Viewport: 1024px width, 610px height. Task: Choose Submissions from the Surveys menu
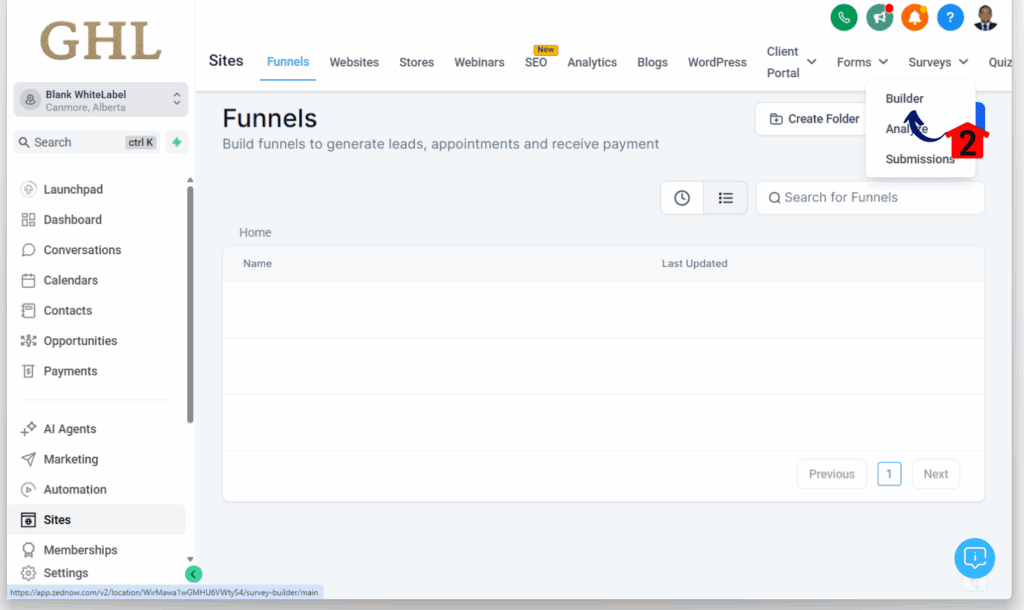pos(920,159)
